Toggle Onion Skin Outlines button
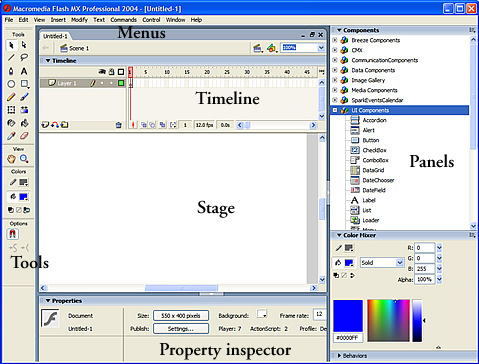479x364 pixels. pyautogui.click(x=152, y=125)
